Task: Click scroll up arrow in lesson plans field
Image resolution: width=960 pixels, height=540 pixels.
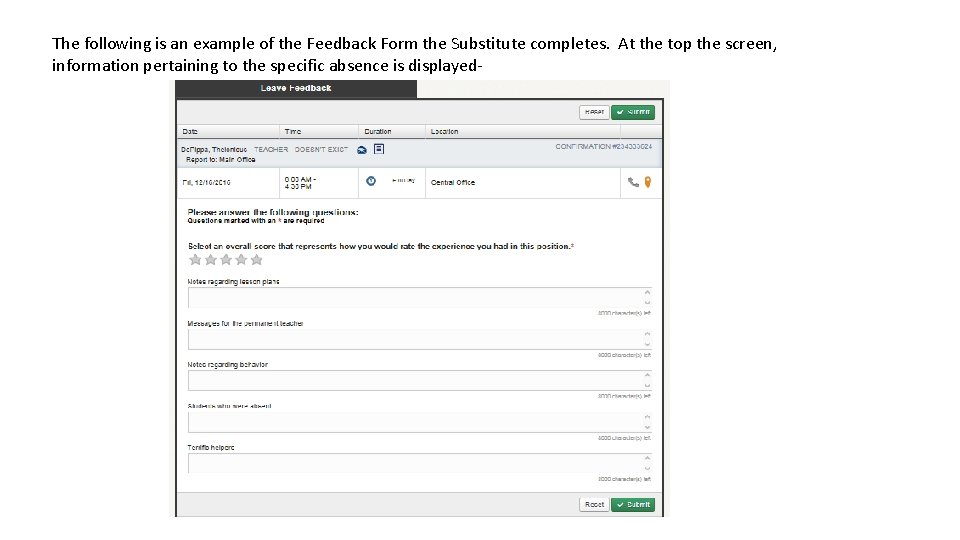Action: (647, 292)
